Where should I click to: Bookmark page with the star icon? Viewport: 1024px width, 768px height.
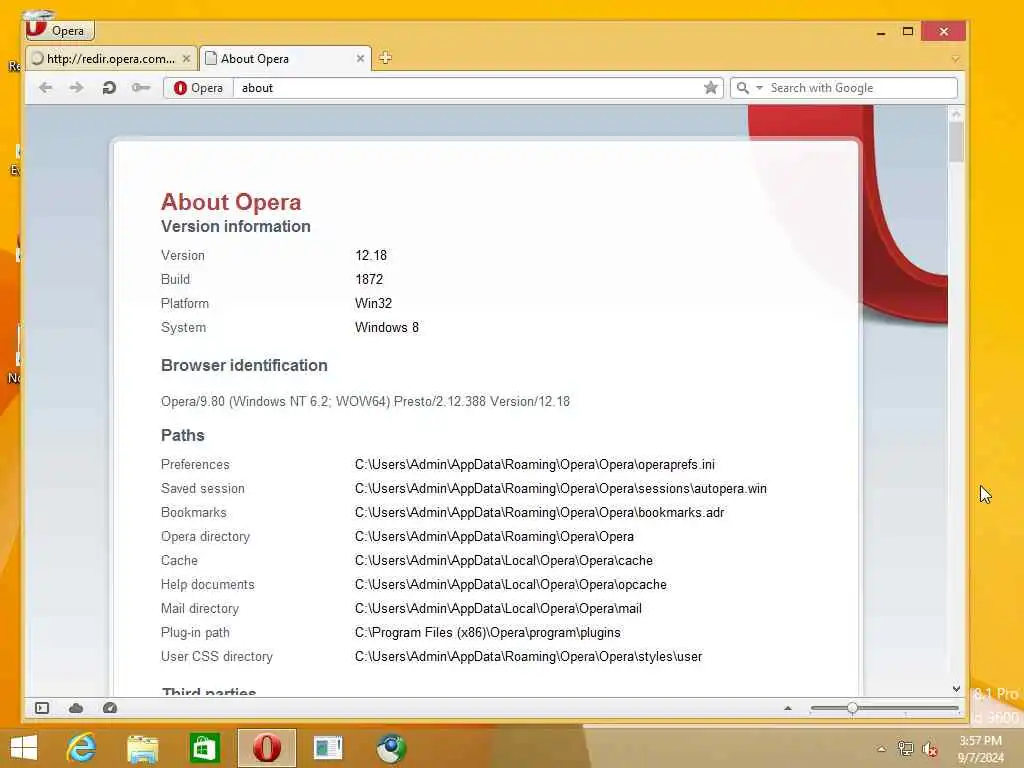711,88
